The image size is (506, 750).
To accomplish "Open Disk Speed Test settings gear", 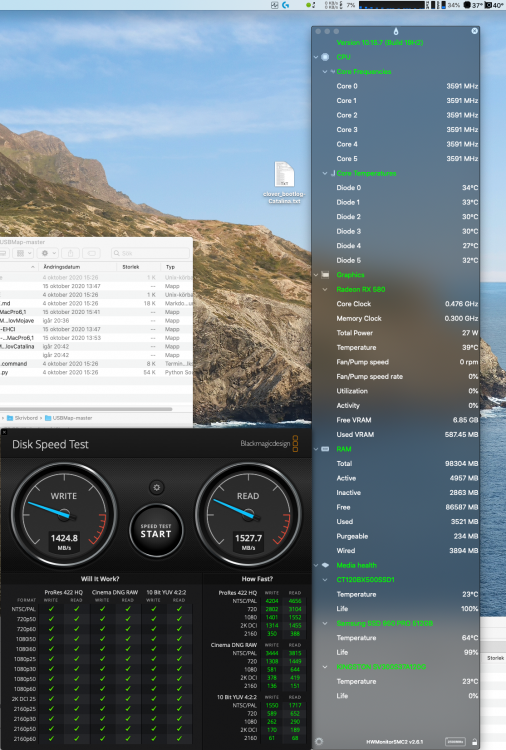I will coord(156,487).
